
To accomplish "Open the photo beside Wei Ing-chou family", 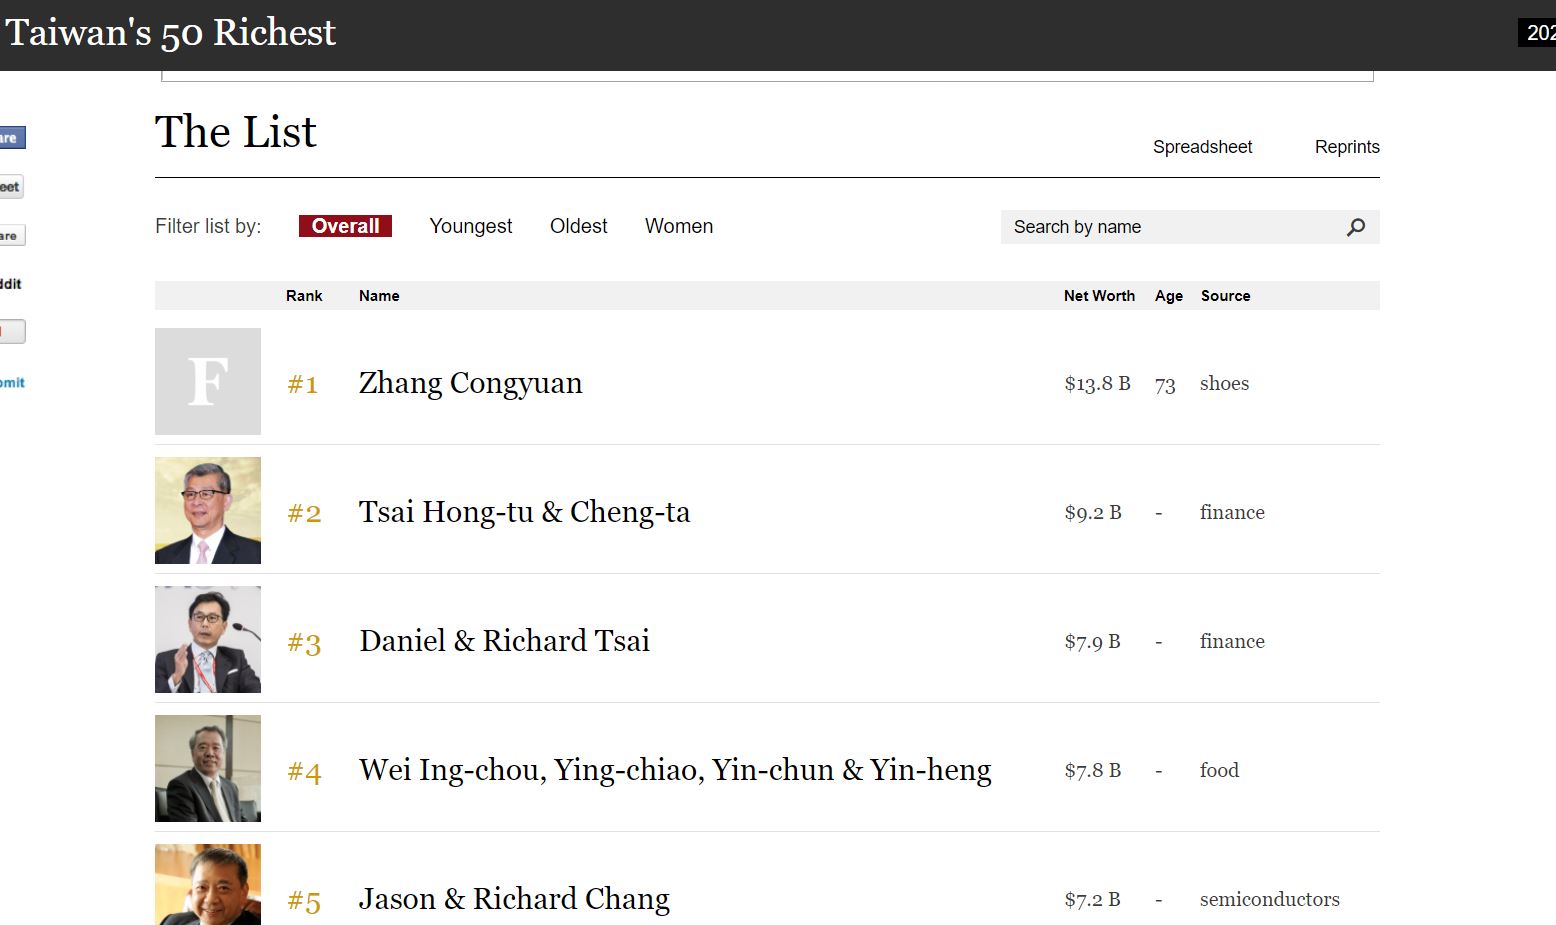I will (x=208, y=768).
